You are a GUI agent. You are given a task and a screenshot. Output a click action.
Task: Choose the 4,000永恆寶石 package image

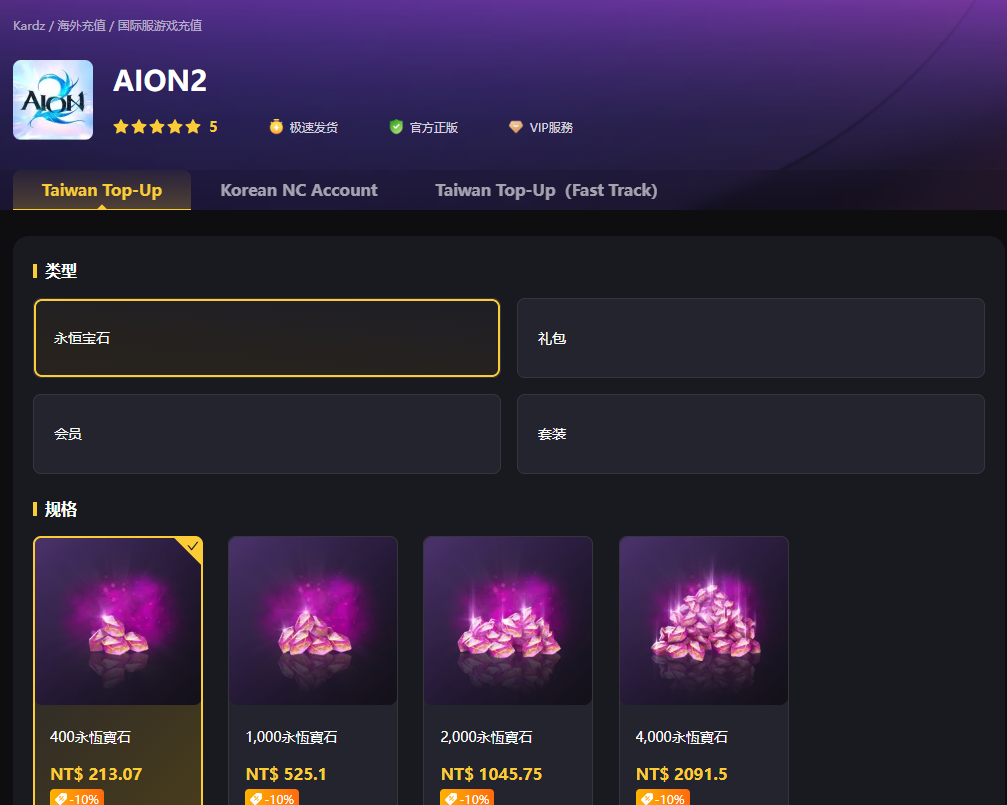[704, 621]
